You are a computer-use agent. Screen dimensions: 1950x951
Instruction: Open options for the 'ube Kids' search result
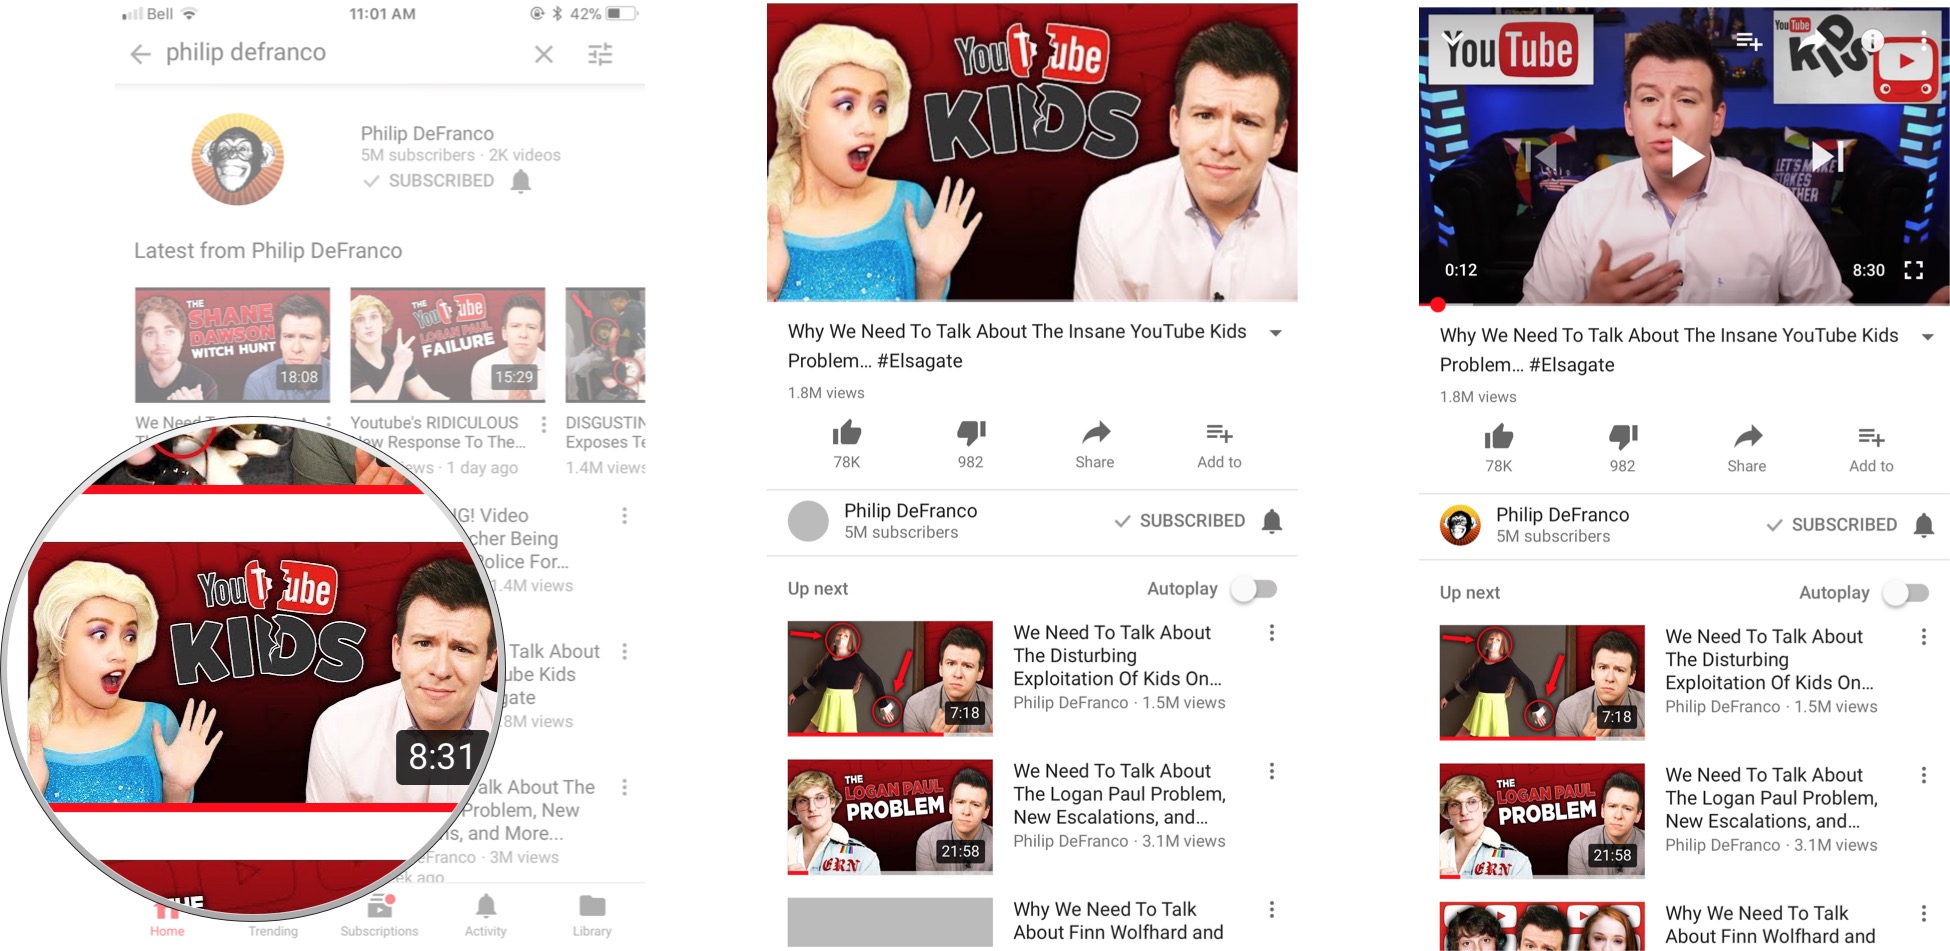pyautogui.click(x=625, y=652)
